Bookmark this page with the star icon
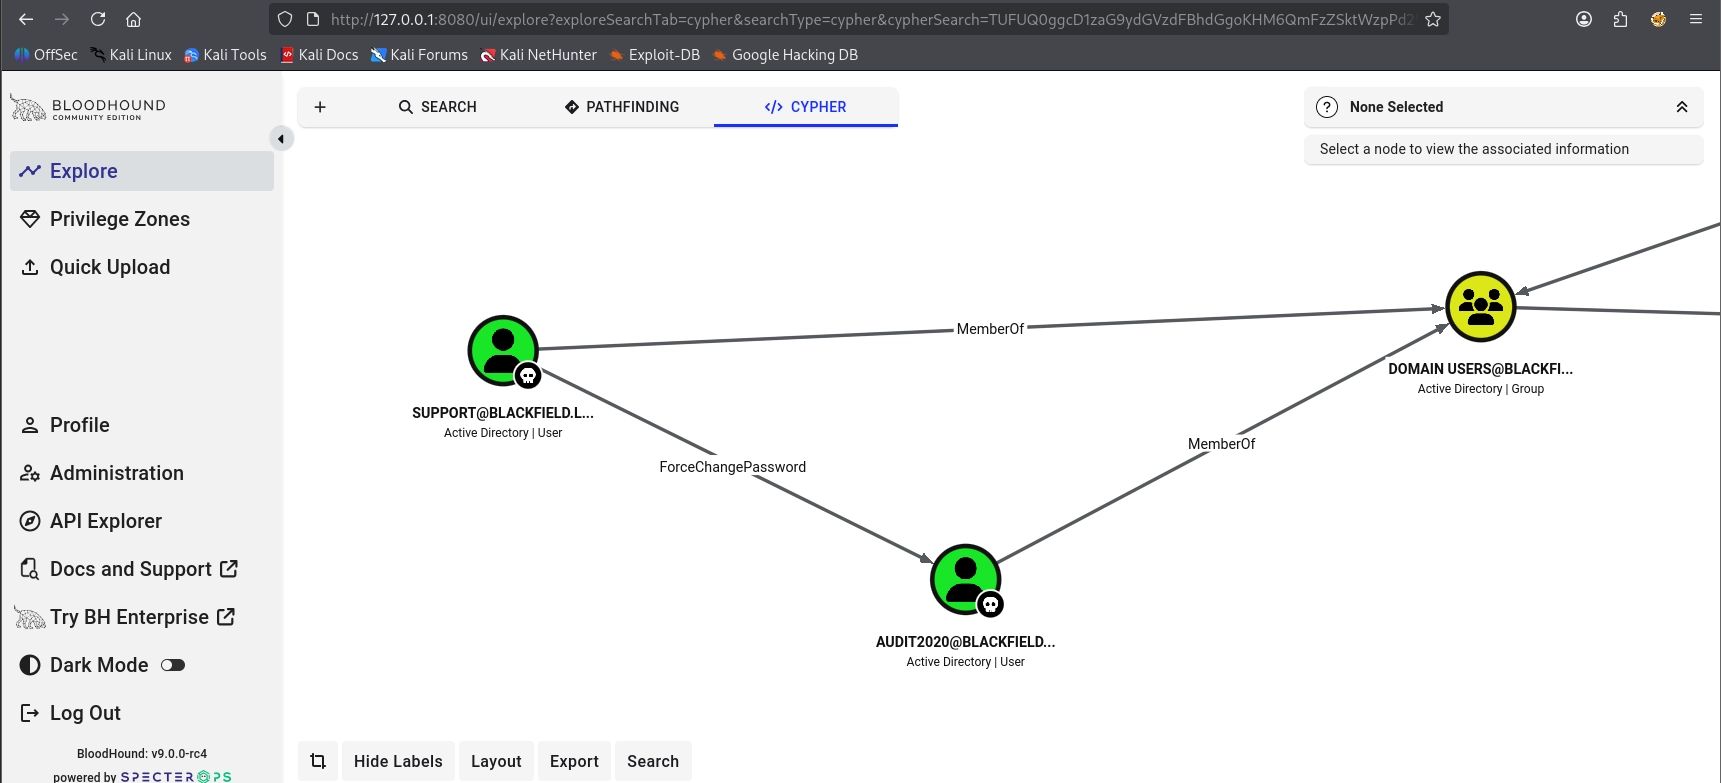 [1433, 19]
